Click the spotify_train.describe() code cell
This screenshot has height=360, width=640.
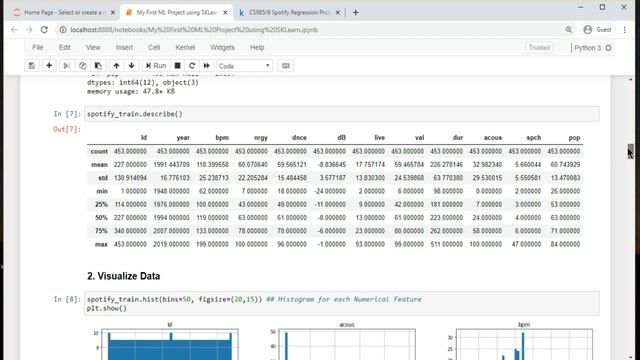(x=342, y=114)
